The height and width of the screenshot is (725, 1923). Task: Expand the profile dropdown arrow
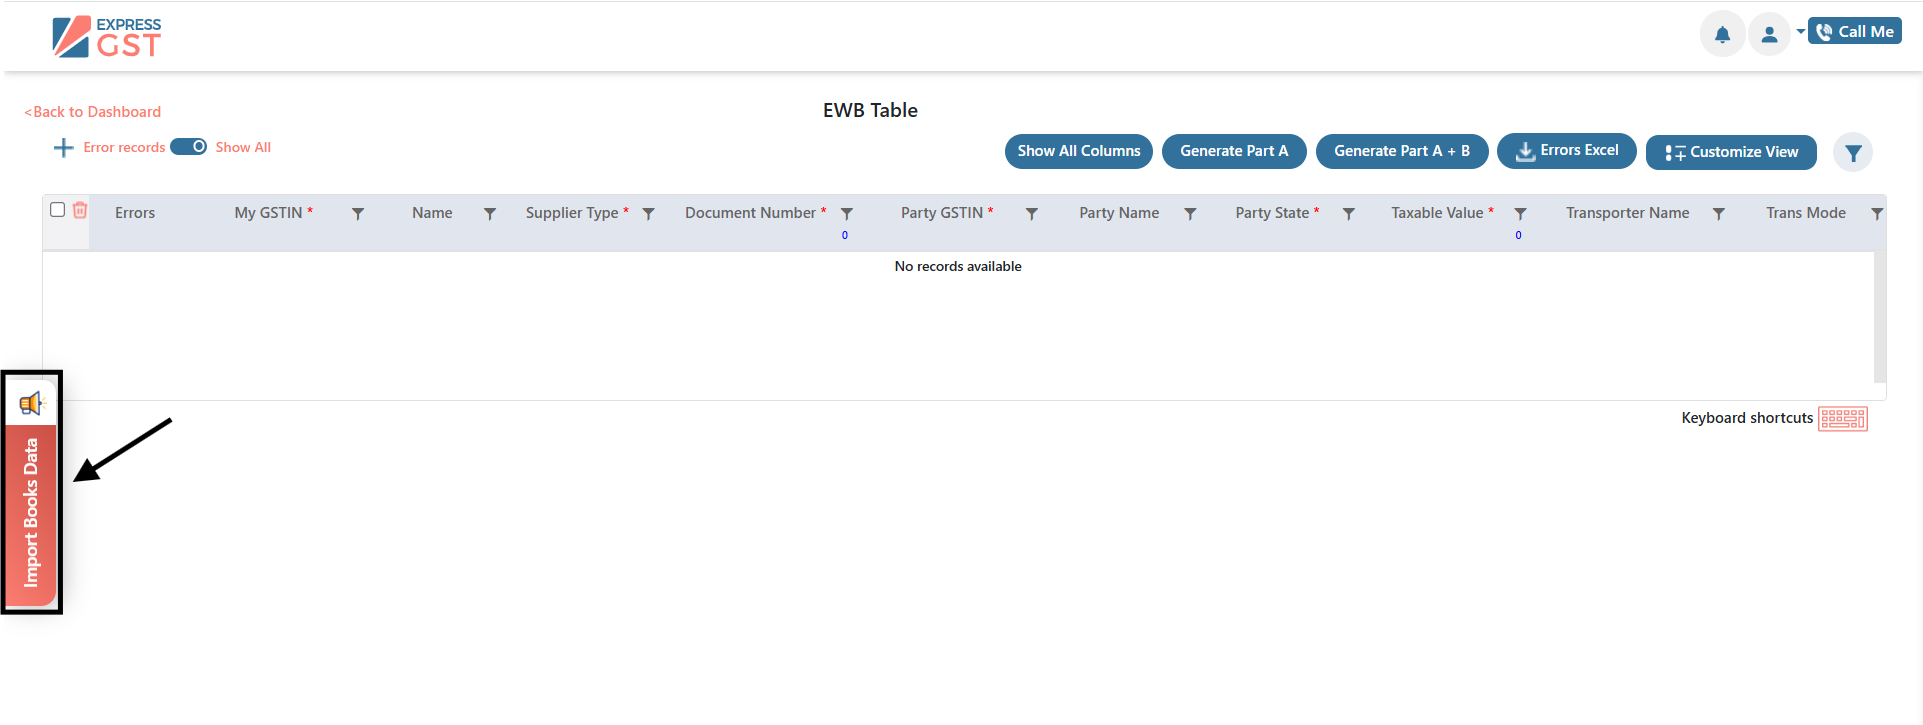[1800, 32]
